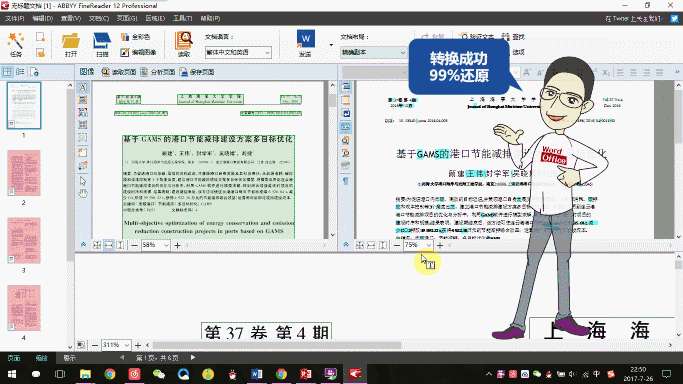Zoom out in the text pane
Screen dimensions: 683x384
coord(396,246)
